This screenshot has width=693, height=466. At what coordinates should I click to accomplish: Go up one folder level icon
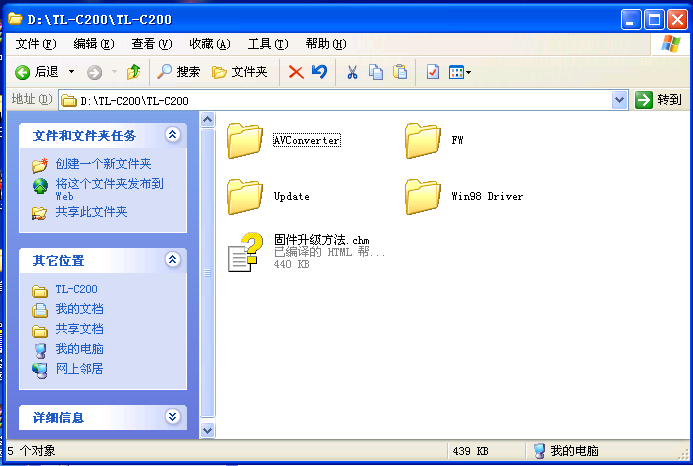pos(133,72)
